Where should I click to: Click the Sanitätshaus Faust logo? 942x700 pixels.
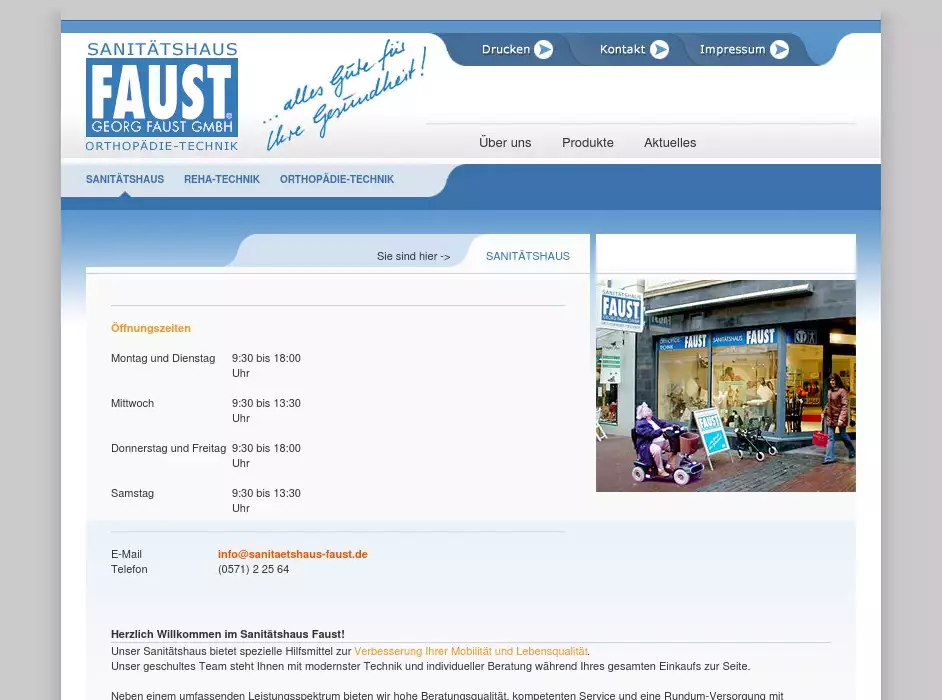coord(162,97)
